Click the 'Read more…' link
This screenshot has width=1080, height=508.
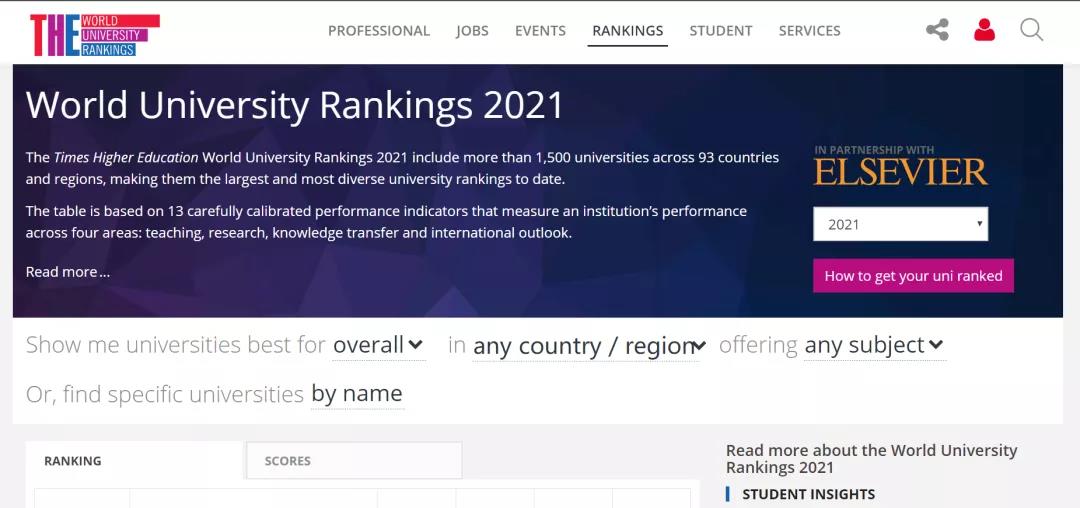click(68, 272)
